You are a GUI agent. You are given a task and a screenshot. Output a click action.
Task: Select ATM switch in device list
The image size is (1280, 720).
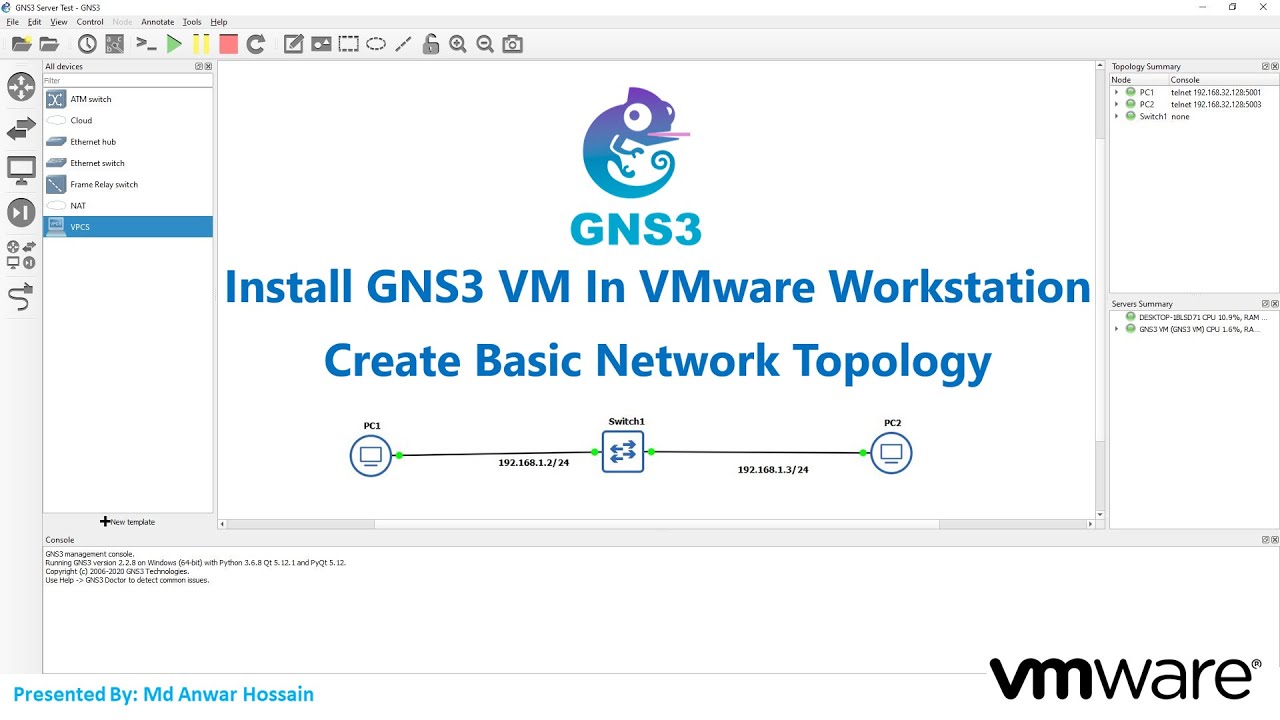(x=128, y=99)
